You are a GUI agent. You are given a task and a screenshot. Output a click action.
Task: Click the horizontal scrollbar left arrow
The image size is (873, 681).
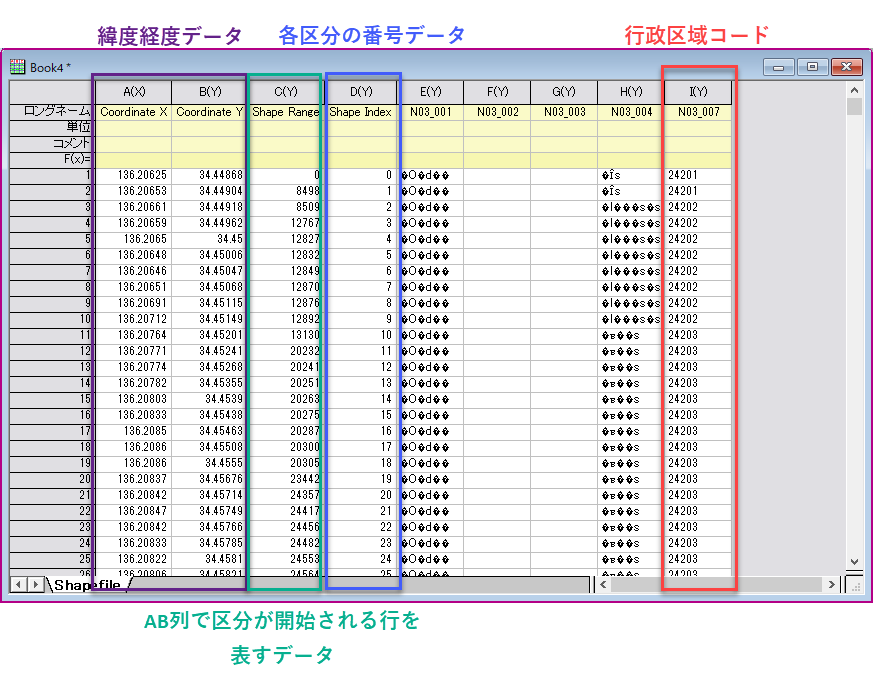(x=603, y=583)
